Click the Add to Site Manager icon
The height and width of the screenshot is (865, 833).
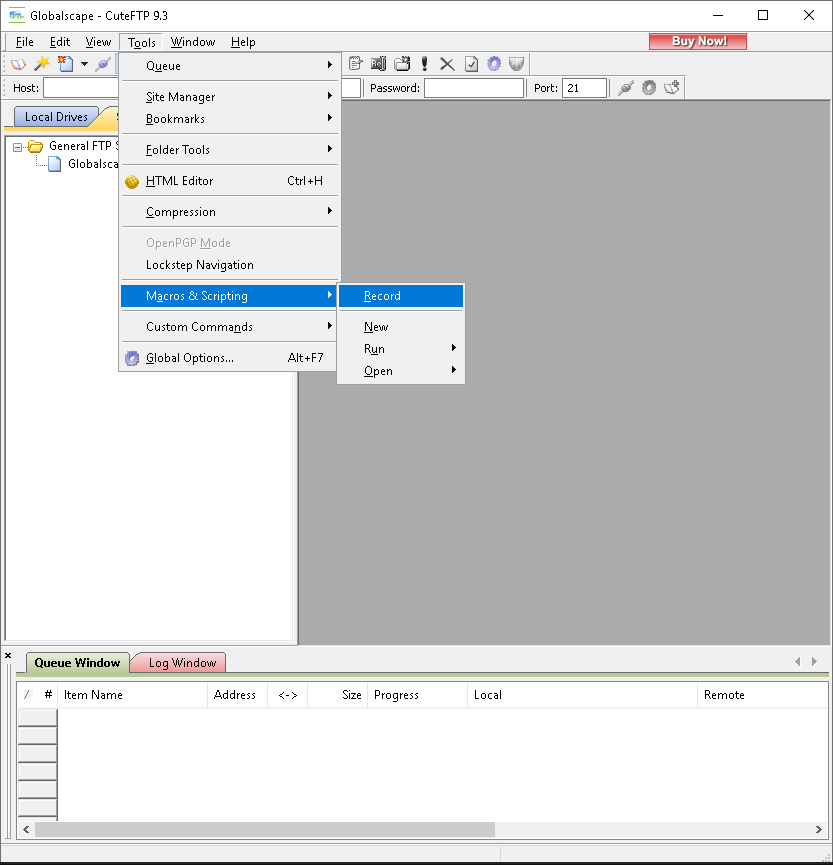(671, 88)
